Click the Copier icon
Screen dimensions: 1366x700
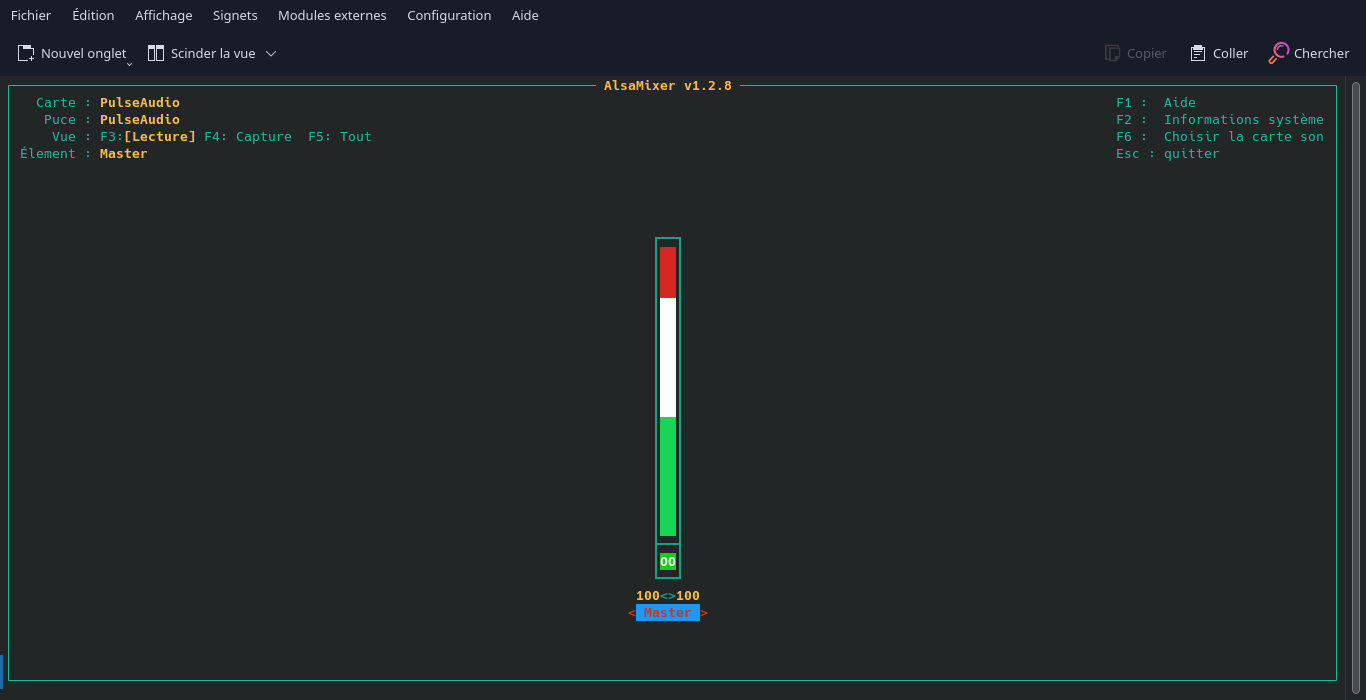click(1112, 53)
